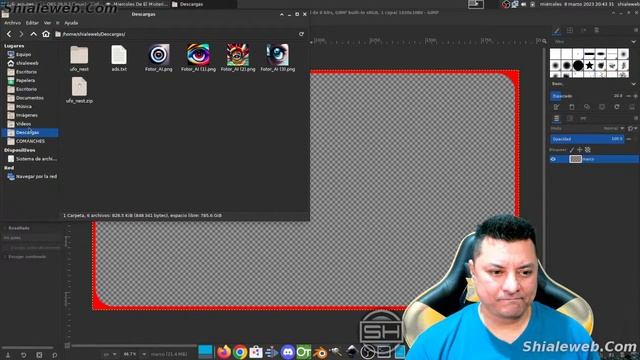
Task: Open the Ir menu
Action: (x=58, y=23)
